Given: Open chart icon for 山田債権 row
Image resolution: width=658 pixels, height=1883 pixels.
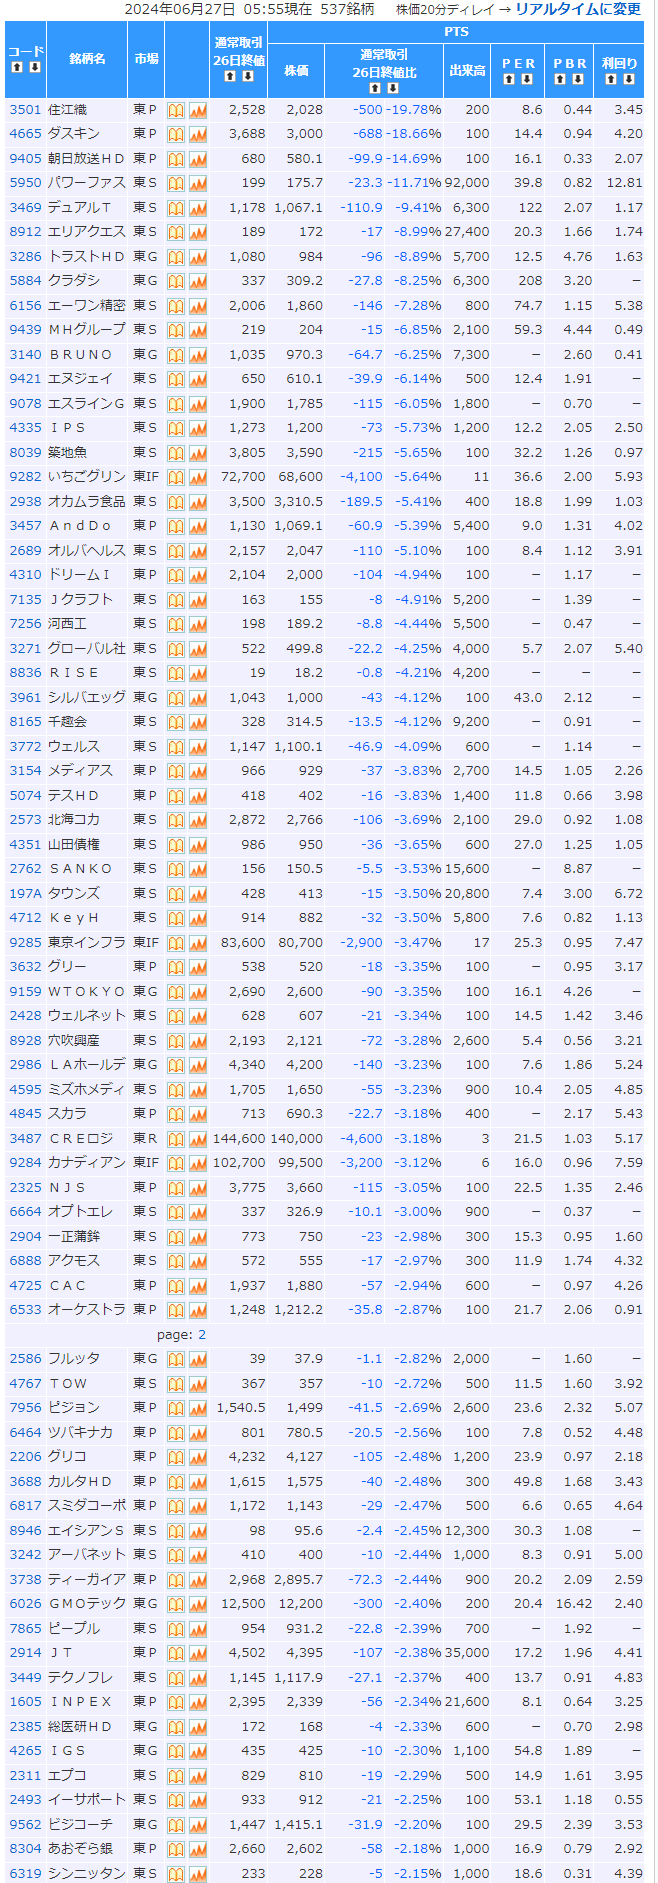Looking at the screenshot, I should pyautogui.click(x=198, y=845).
